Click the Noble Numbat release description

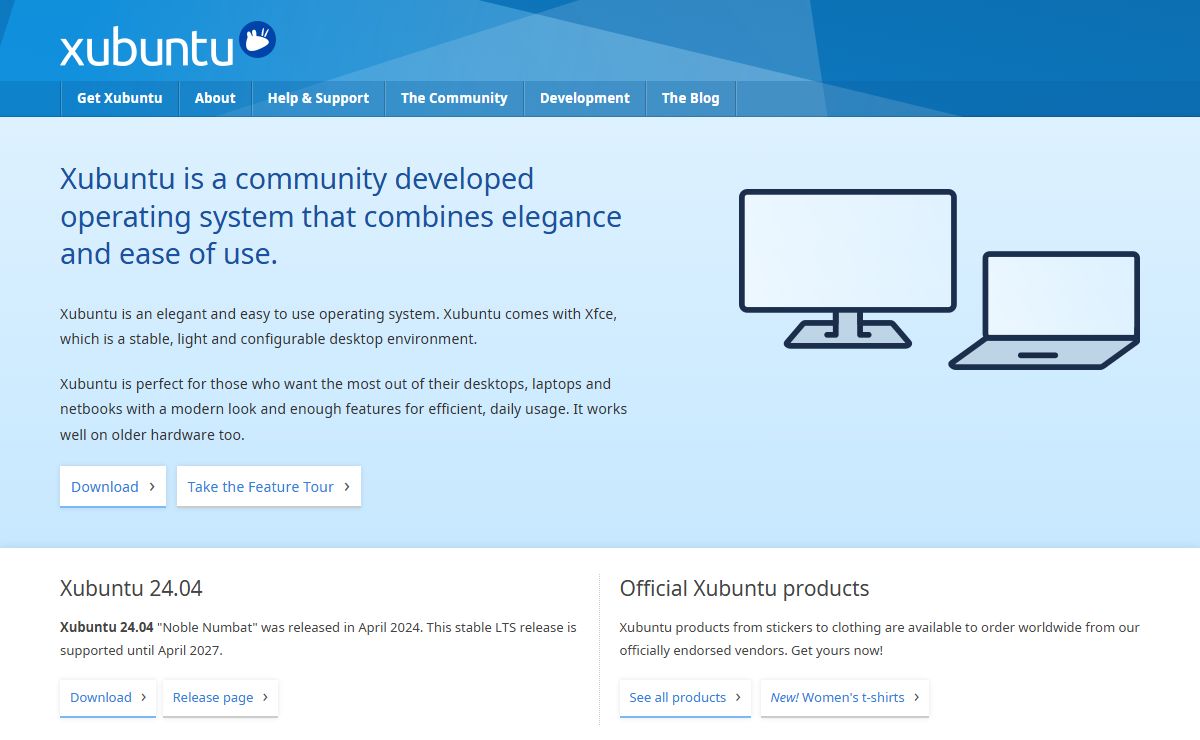(318, 639)
